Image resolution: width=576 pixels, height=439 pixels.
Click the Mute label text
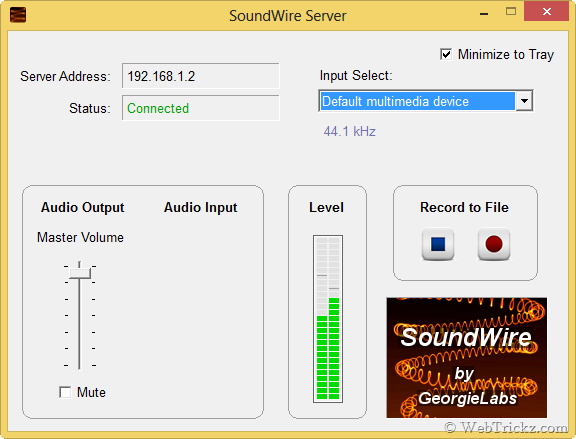91,392
